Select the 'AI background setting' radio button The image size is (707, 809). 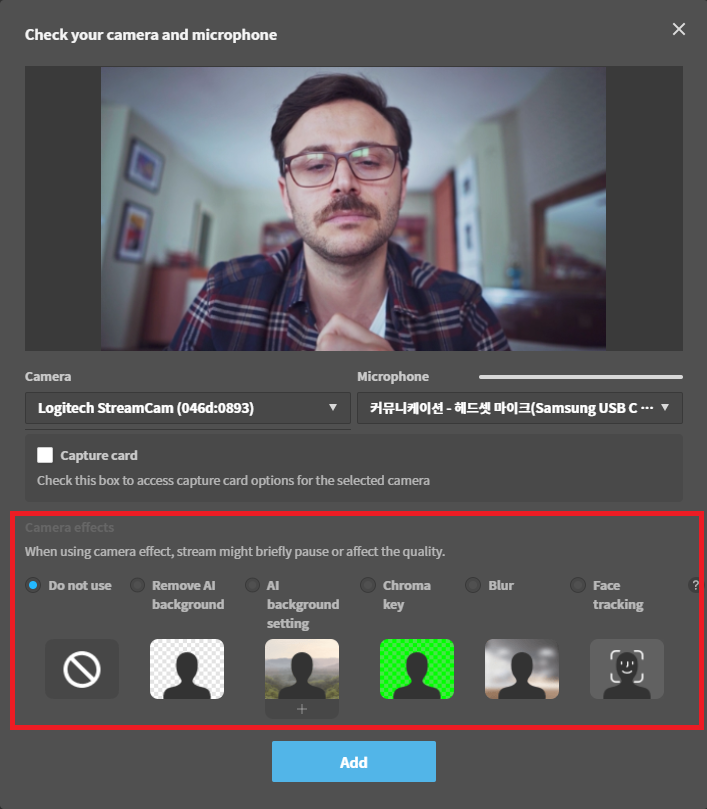click(x=252, y=585)
